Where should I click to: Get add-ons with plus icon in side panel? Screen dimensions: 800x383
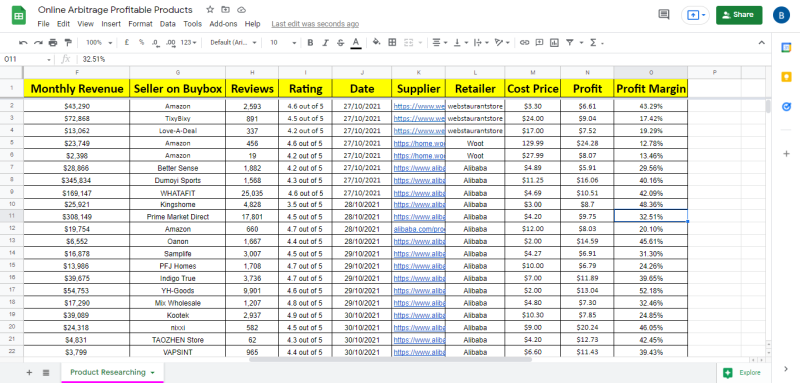point(786,154)
